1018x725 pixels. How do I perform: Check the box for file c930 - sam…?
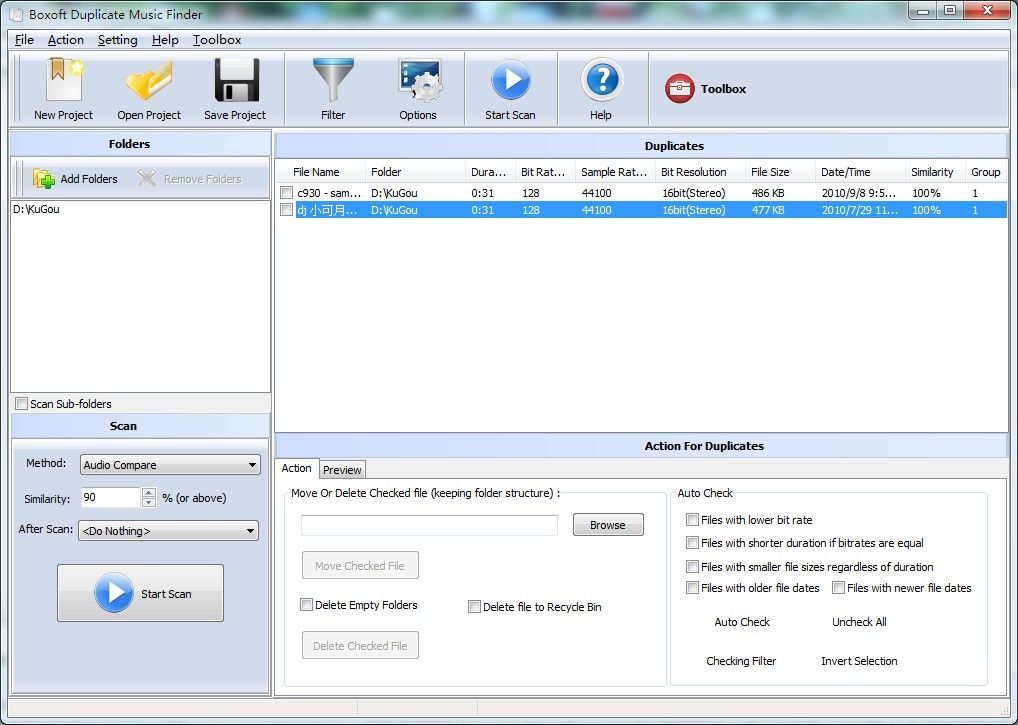point(286,193)
